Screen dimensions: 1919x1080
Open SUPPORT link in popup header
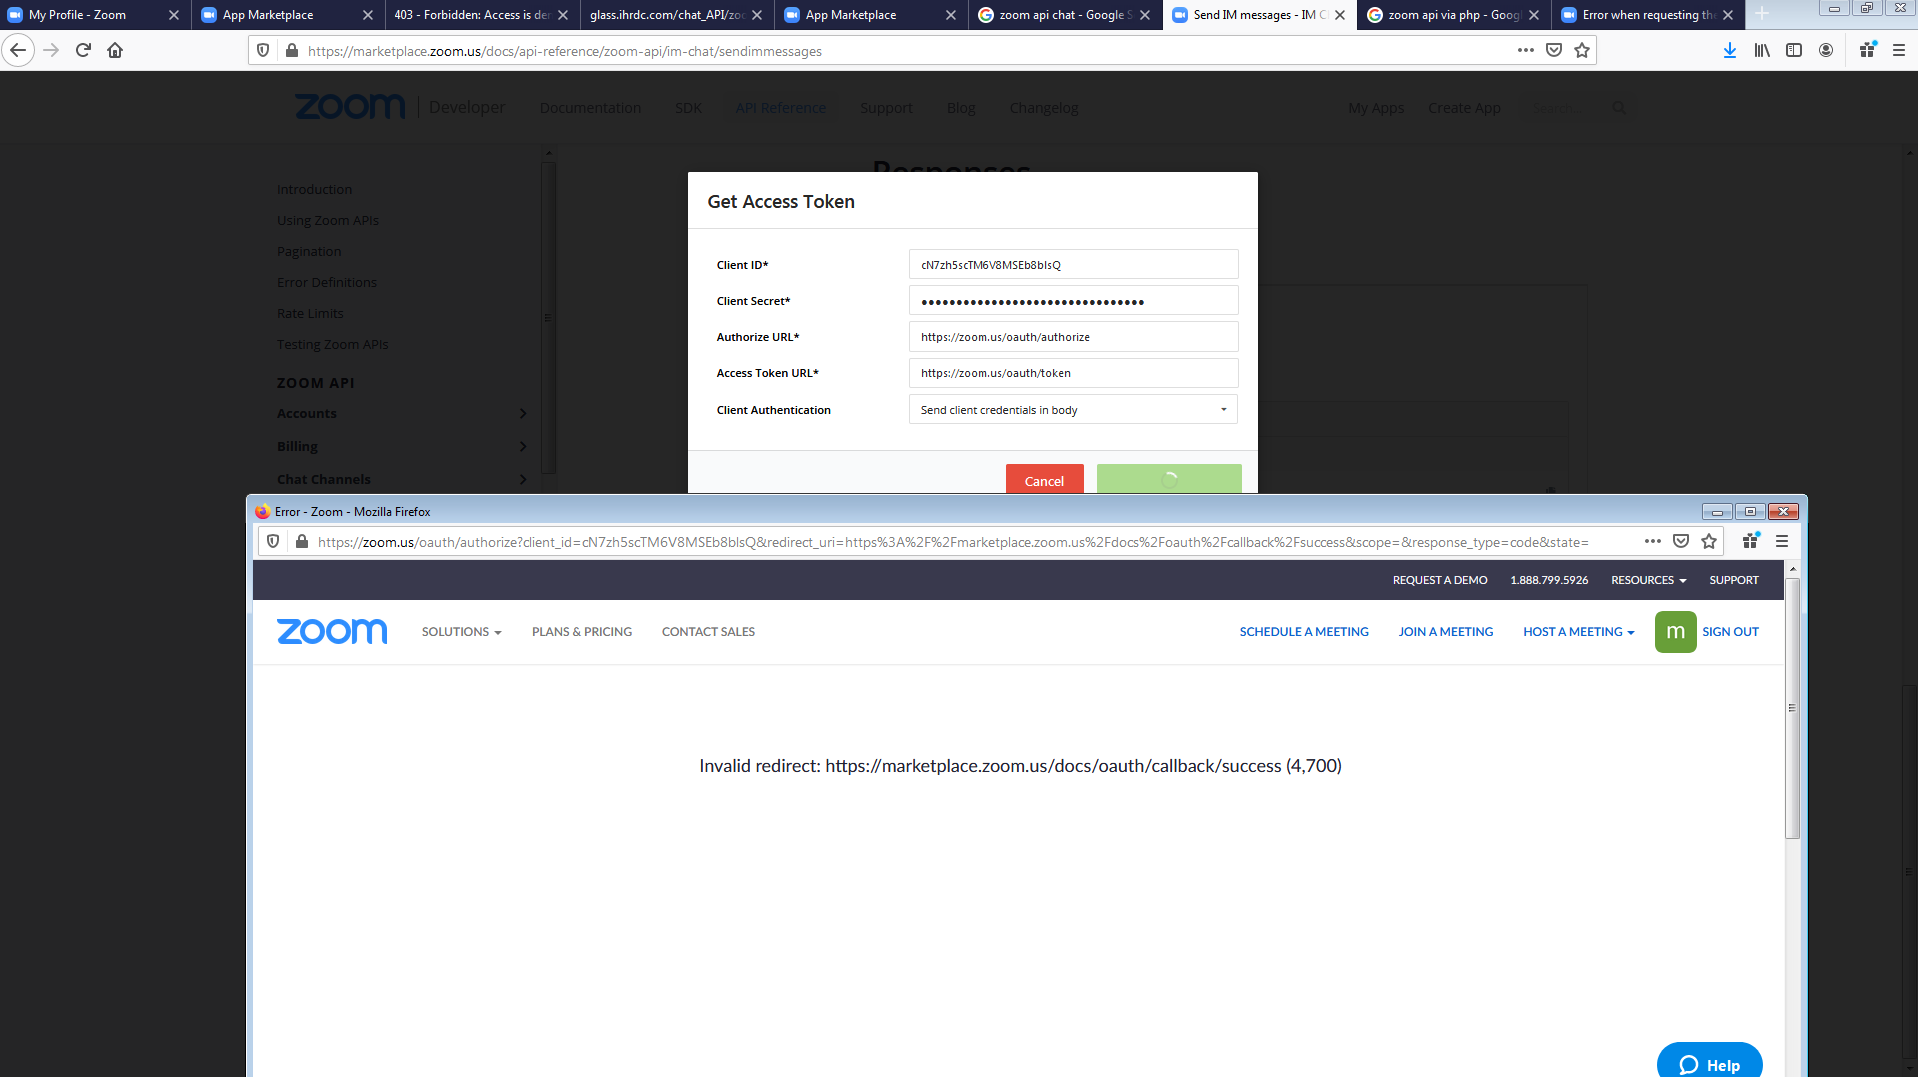point(1734,580)
